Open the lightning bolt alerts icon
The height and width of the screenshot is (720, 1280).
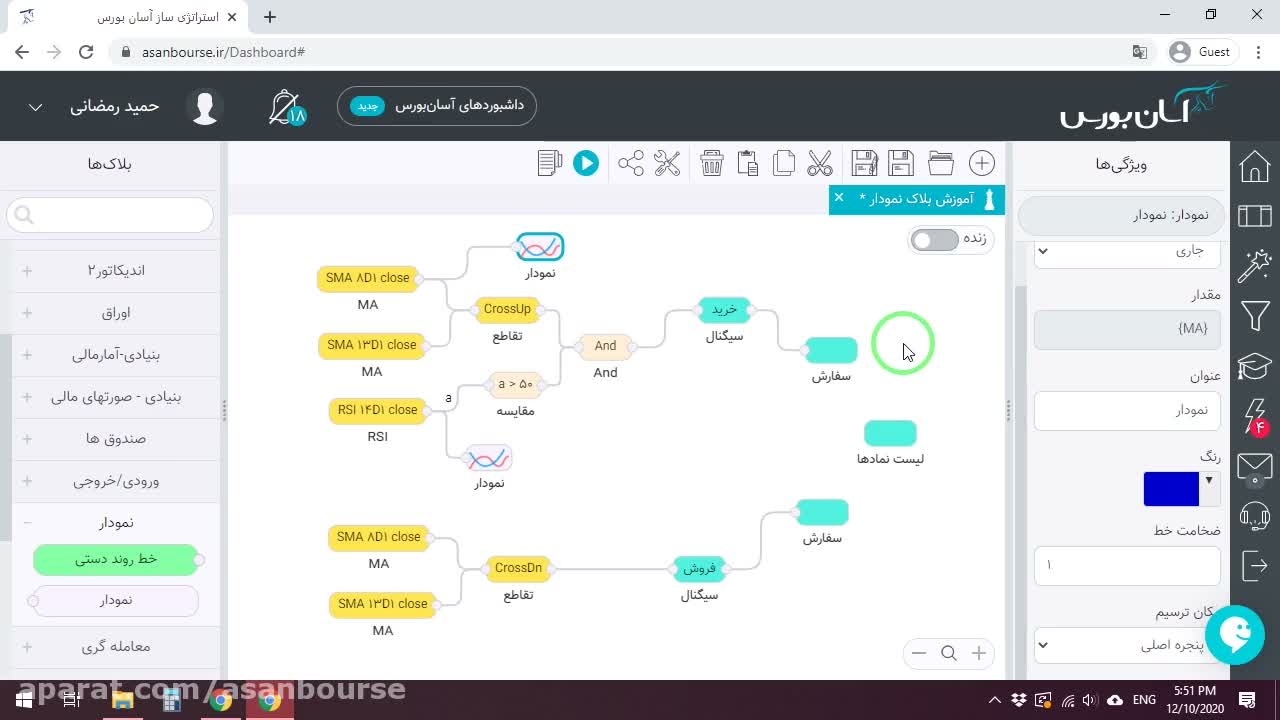[x=1257, y=416]
